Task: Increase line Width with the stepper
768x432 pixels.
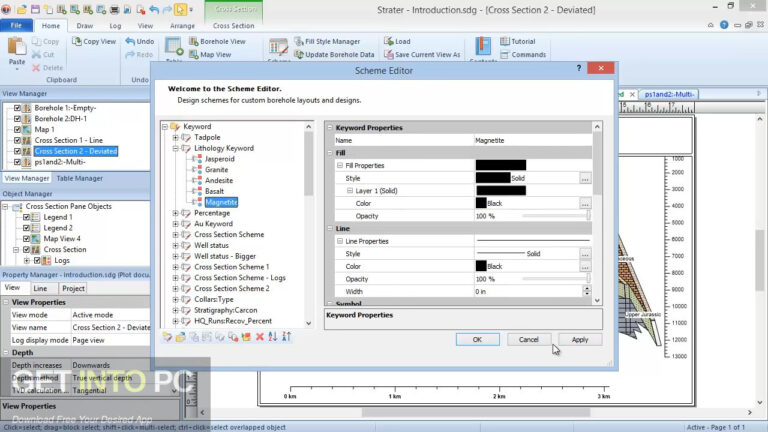Action: pos(587,288)
